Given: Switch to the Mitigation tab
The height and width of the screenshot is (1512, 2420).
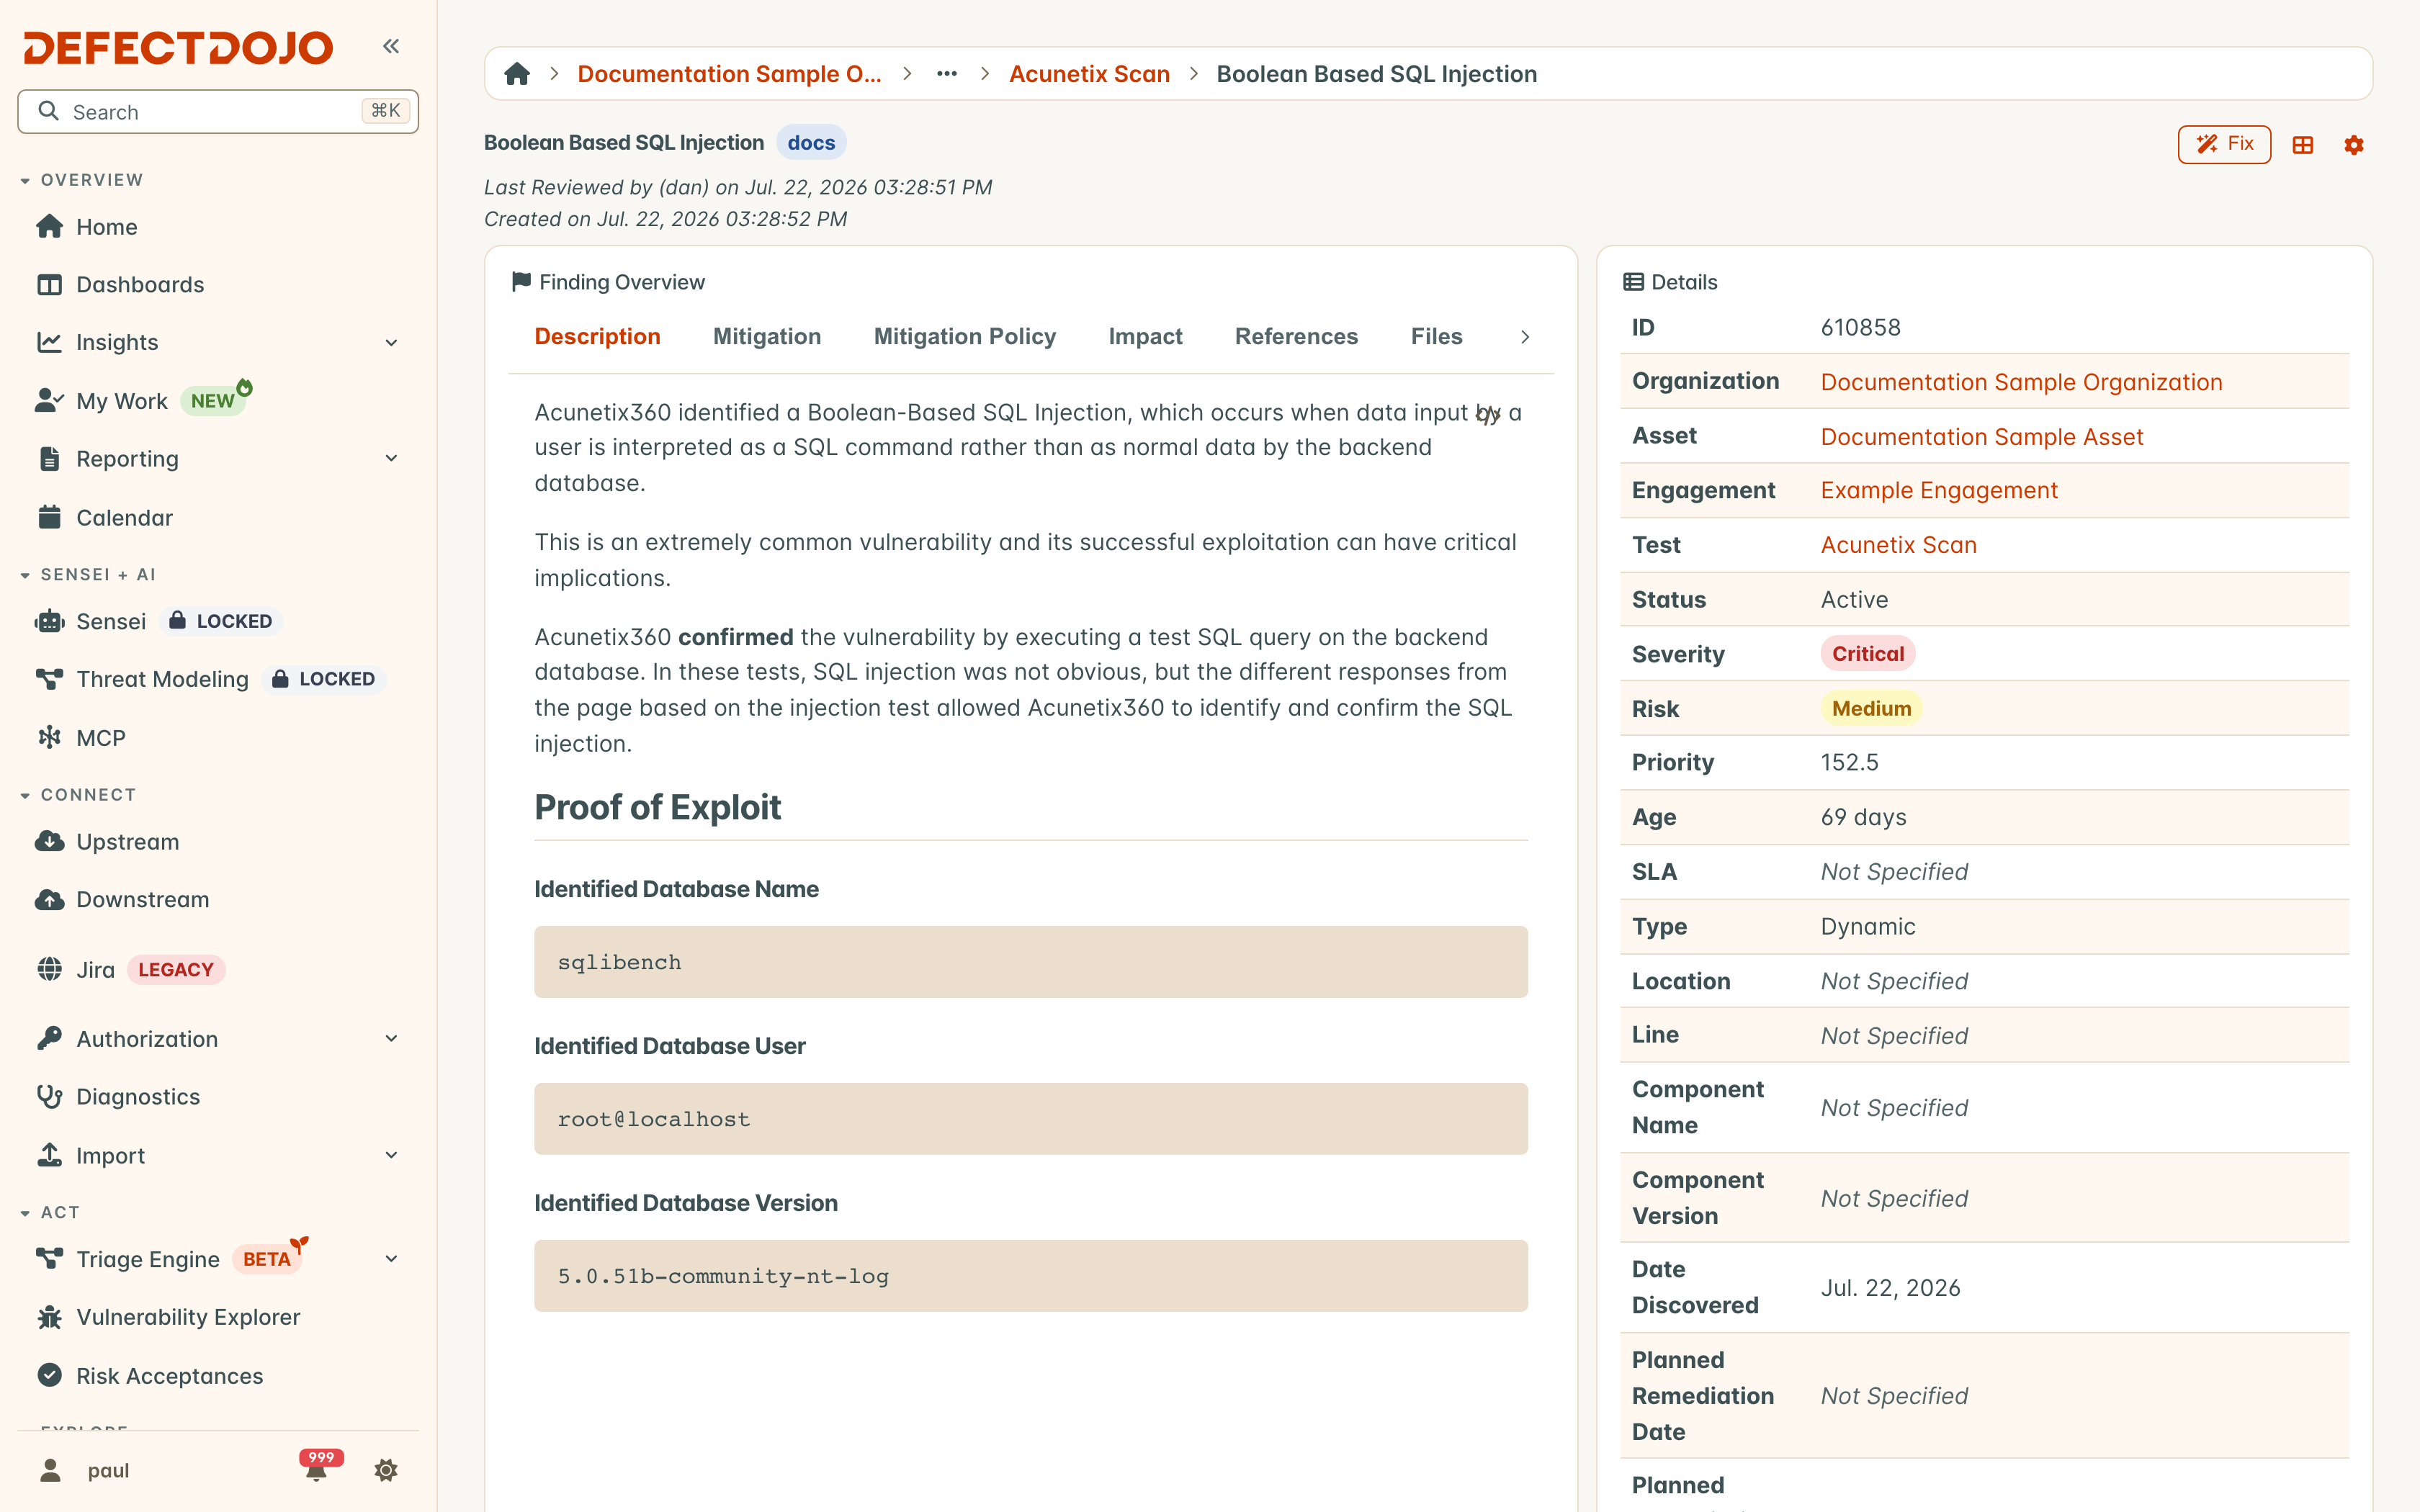Looking at the screenshot, I should click(766, 337).
